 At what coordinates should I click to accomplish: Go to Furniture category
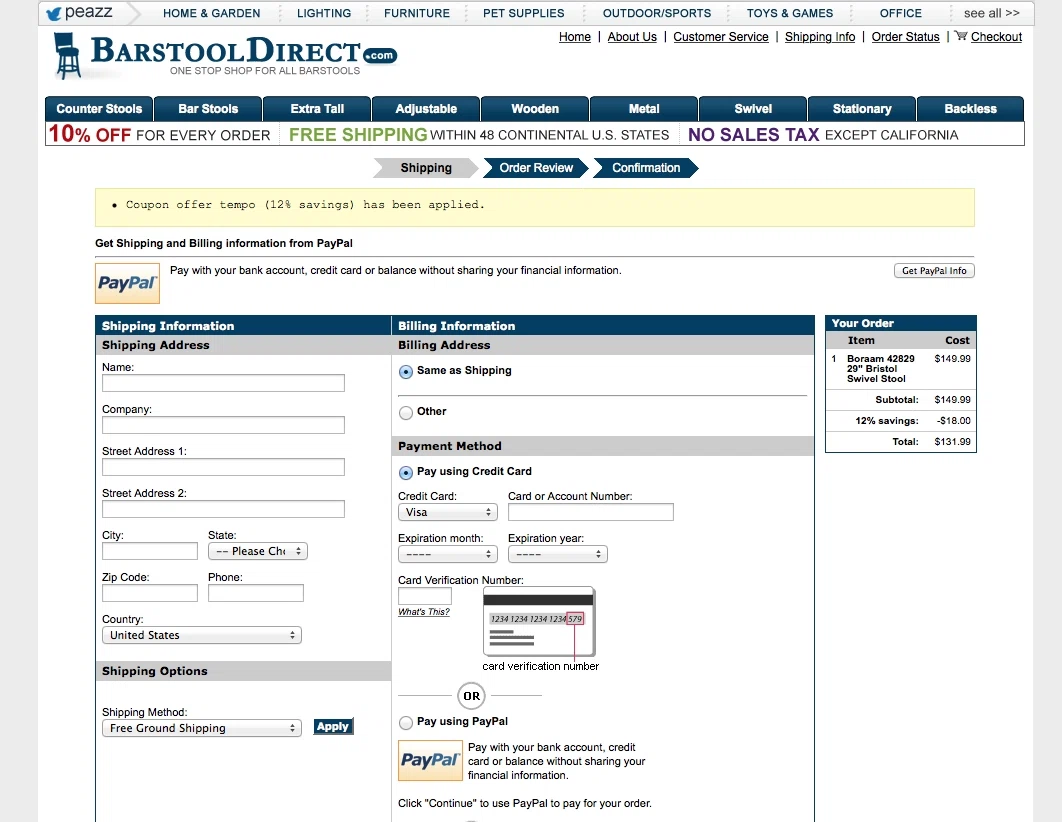point(417,13)
